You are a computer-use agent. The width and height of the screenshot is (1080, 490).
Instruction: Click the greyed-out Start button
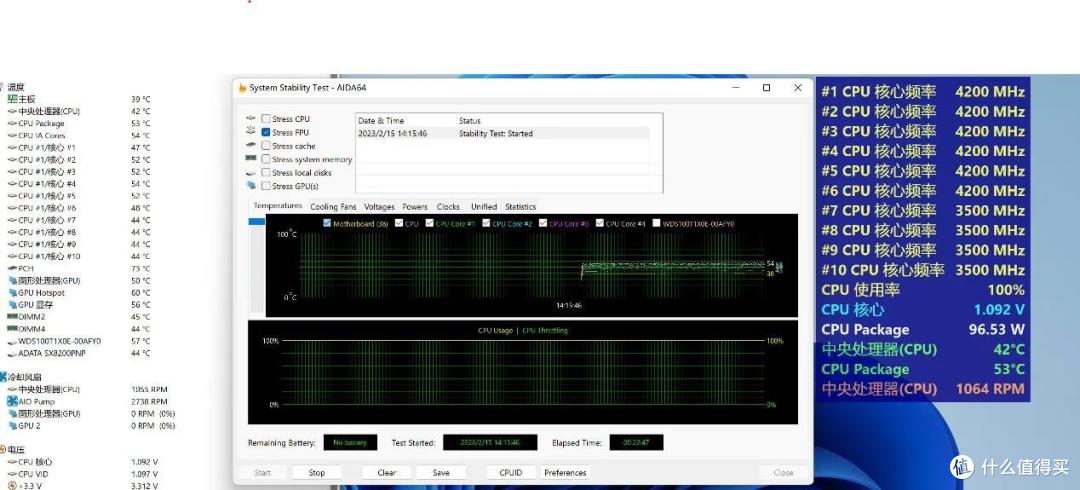[262, 473]
